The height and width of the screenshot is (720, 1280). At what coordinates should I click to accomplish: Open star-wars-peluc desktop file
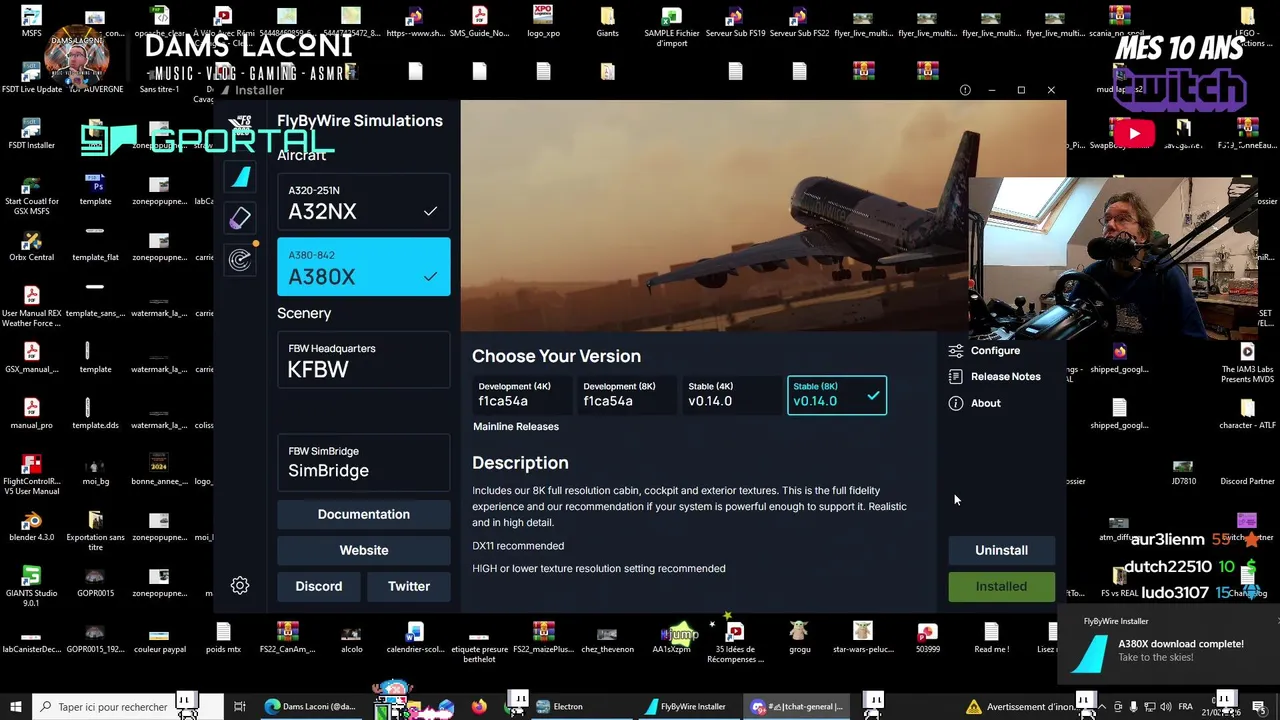point(863,638)
